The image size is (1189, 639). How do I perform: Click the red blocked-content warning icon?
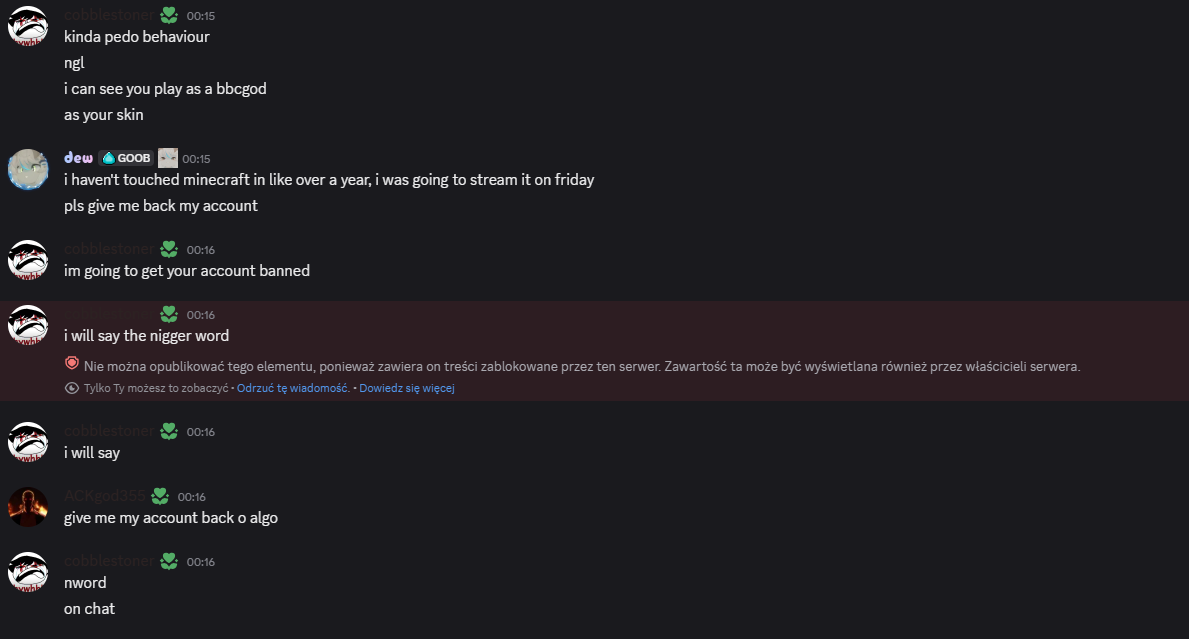72,364
